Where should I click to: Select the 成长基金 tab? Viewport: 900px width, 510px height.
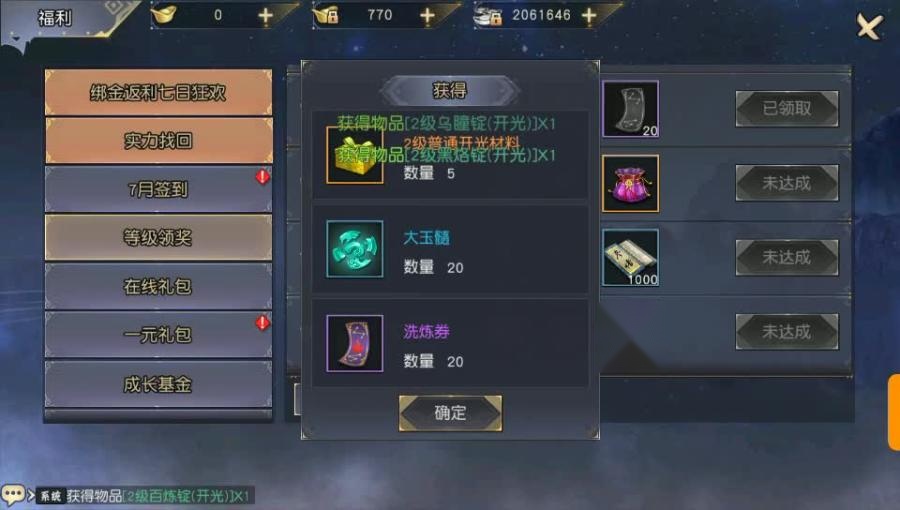[x=158, y=384]
